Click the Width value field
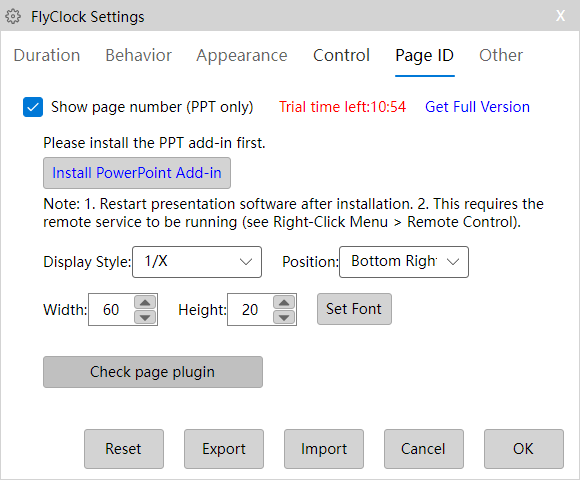Screen dimensions: 580x480 pyautogui.click(x=111, y=310)
